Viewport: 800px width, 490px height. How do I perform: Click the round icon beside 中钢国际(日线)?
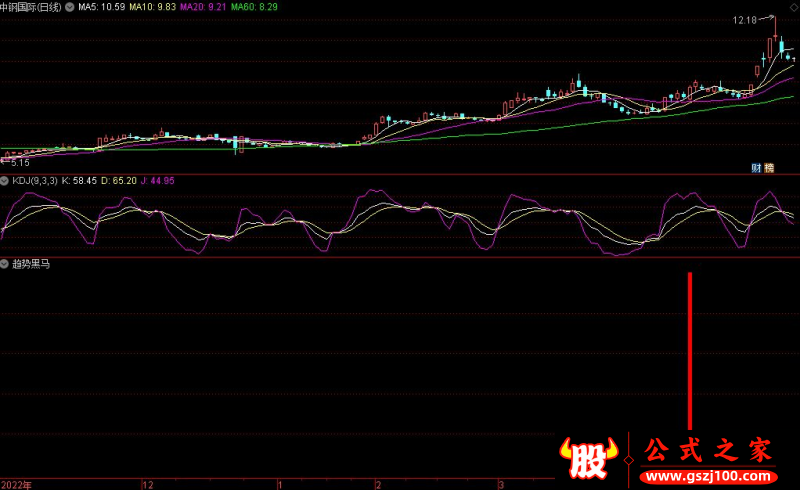point(67,7)
